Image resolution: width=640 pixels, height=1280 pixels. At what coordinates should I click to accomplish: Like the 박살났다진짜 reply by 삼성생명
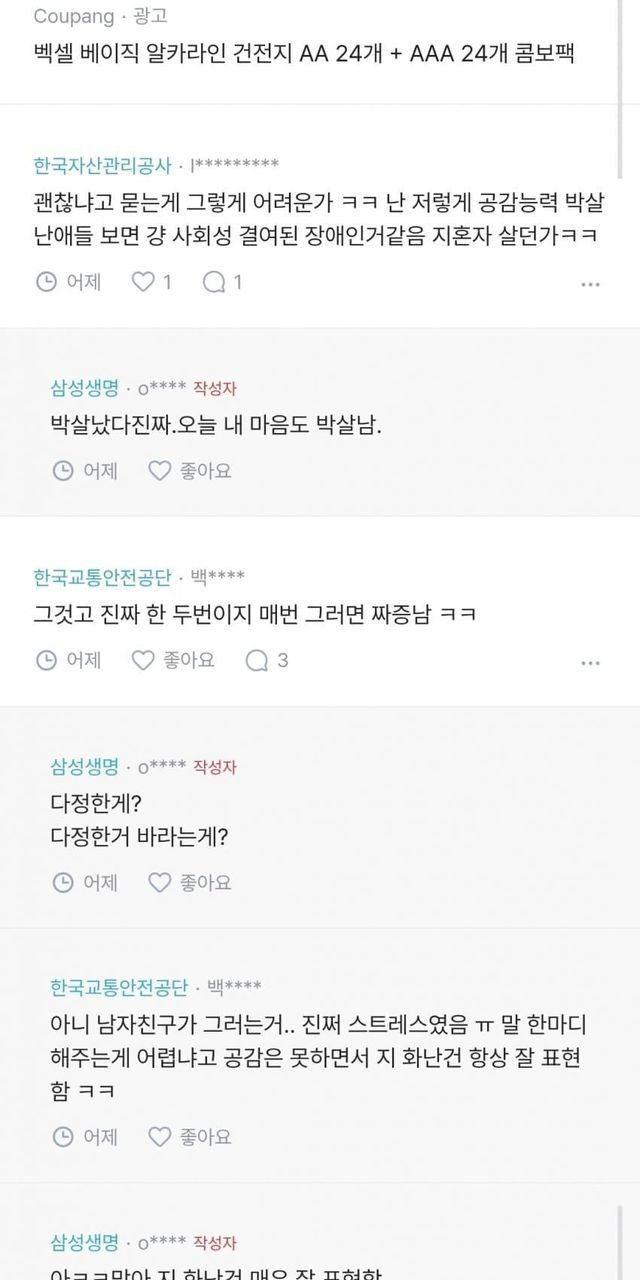(x=160, y=470)
